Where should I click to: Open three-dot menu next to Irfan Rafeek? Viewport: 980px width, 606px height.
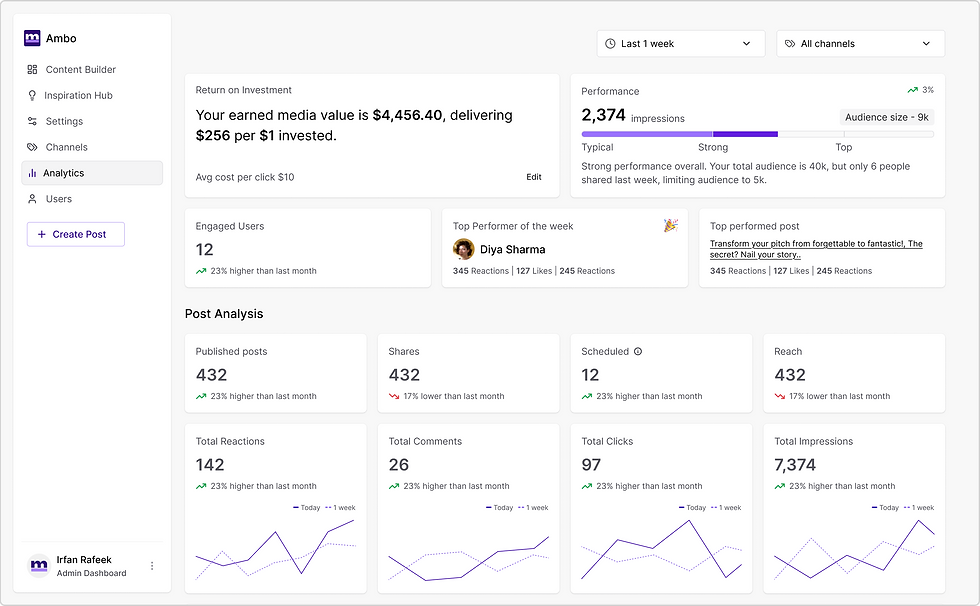pyautogui.click(x=152, y=566)
